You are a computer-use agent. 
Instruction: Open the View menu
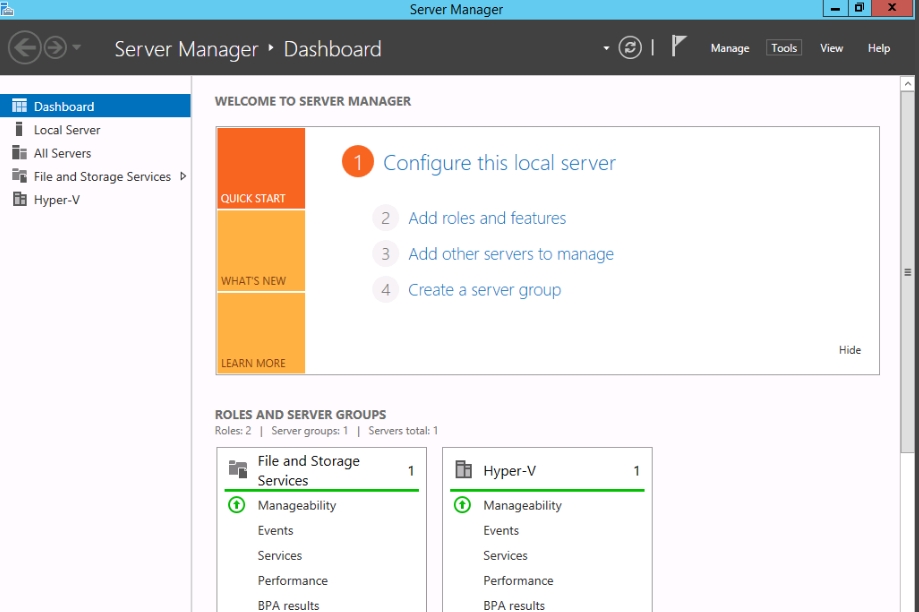831,48
